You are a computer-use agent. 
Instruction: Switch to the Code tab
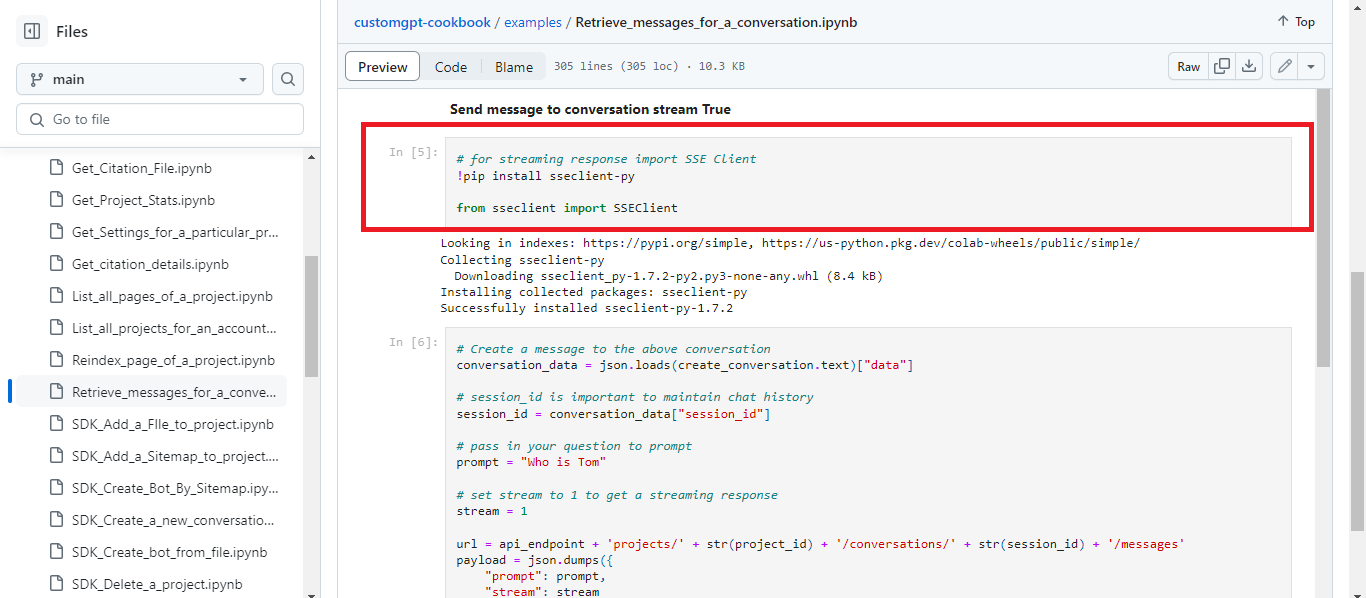tap(450, 66)
